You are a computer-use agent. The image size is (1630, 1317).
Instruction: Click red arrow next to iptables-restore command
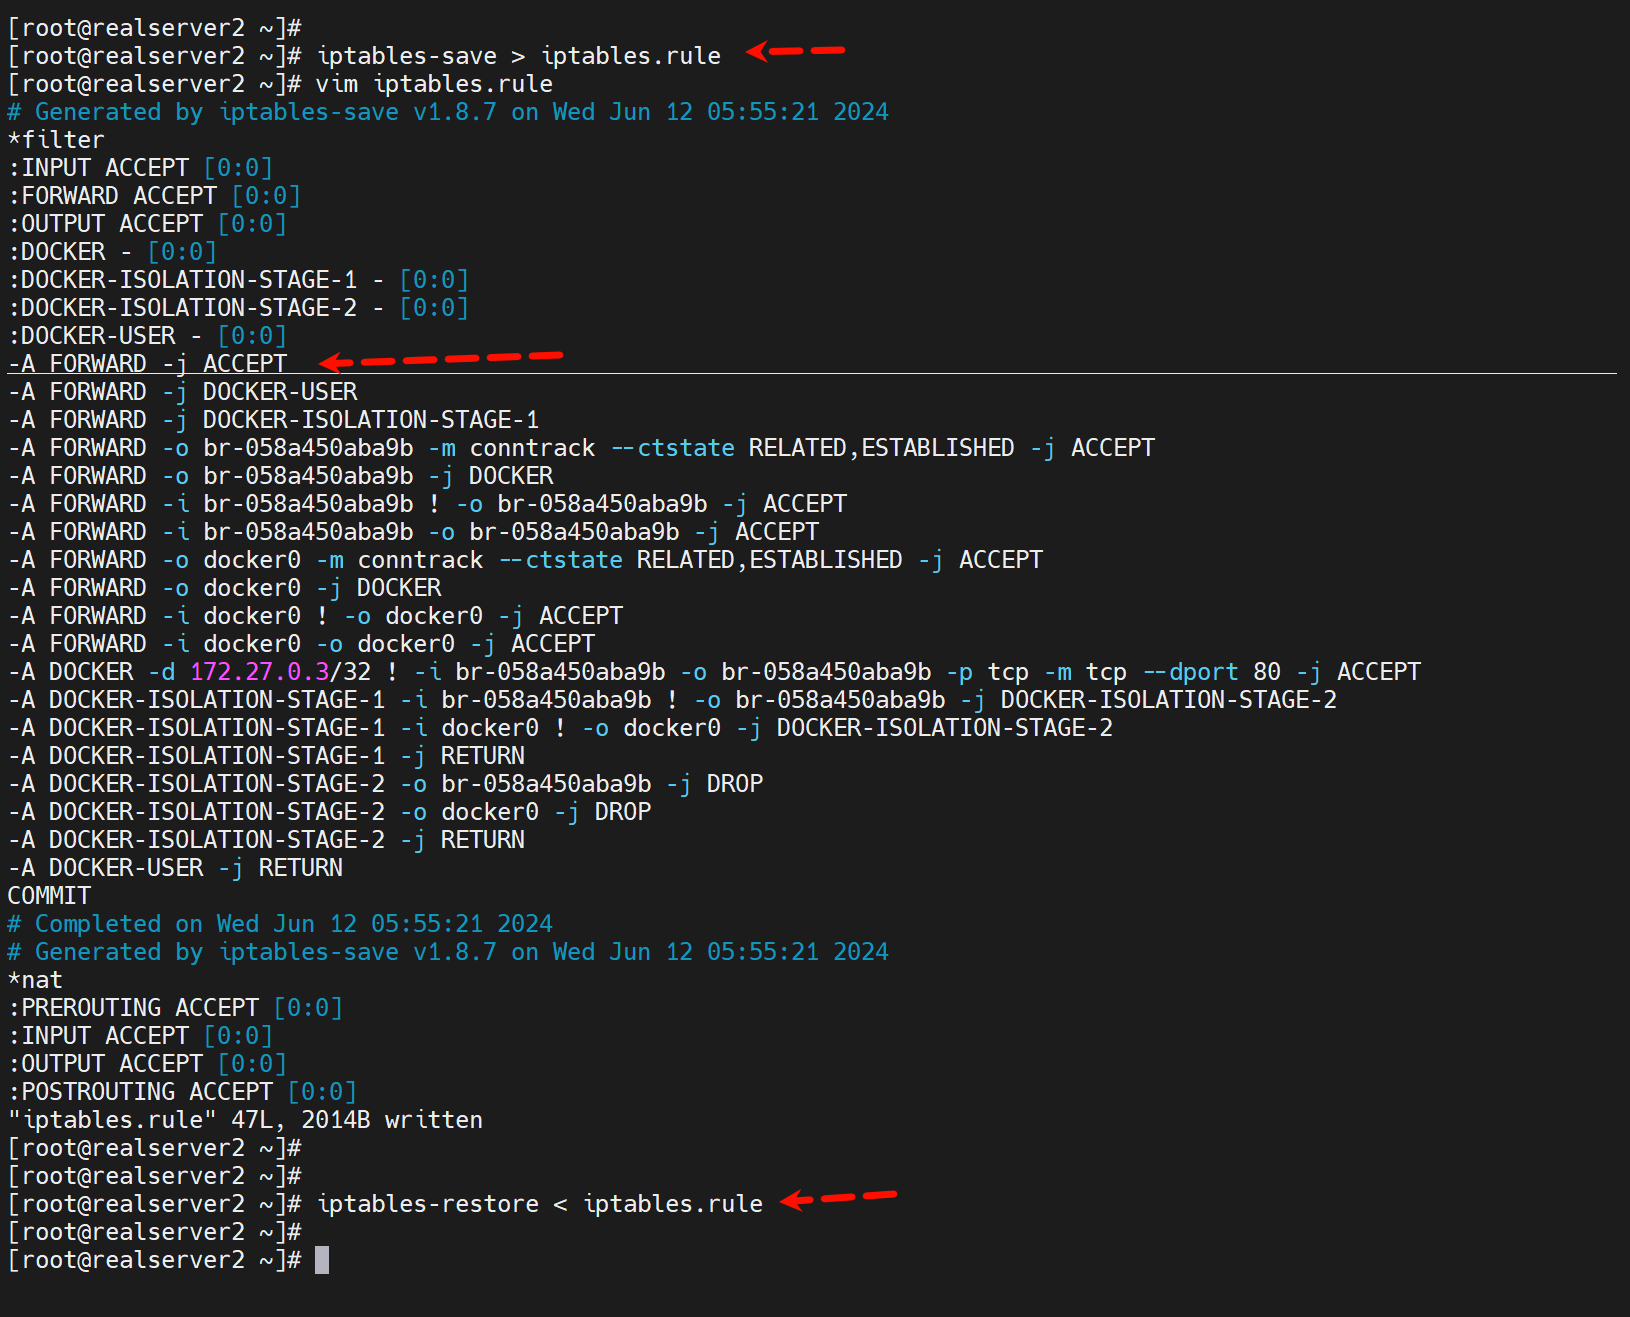click(x=837, y=1197)
